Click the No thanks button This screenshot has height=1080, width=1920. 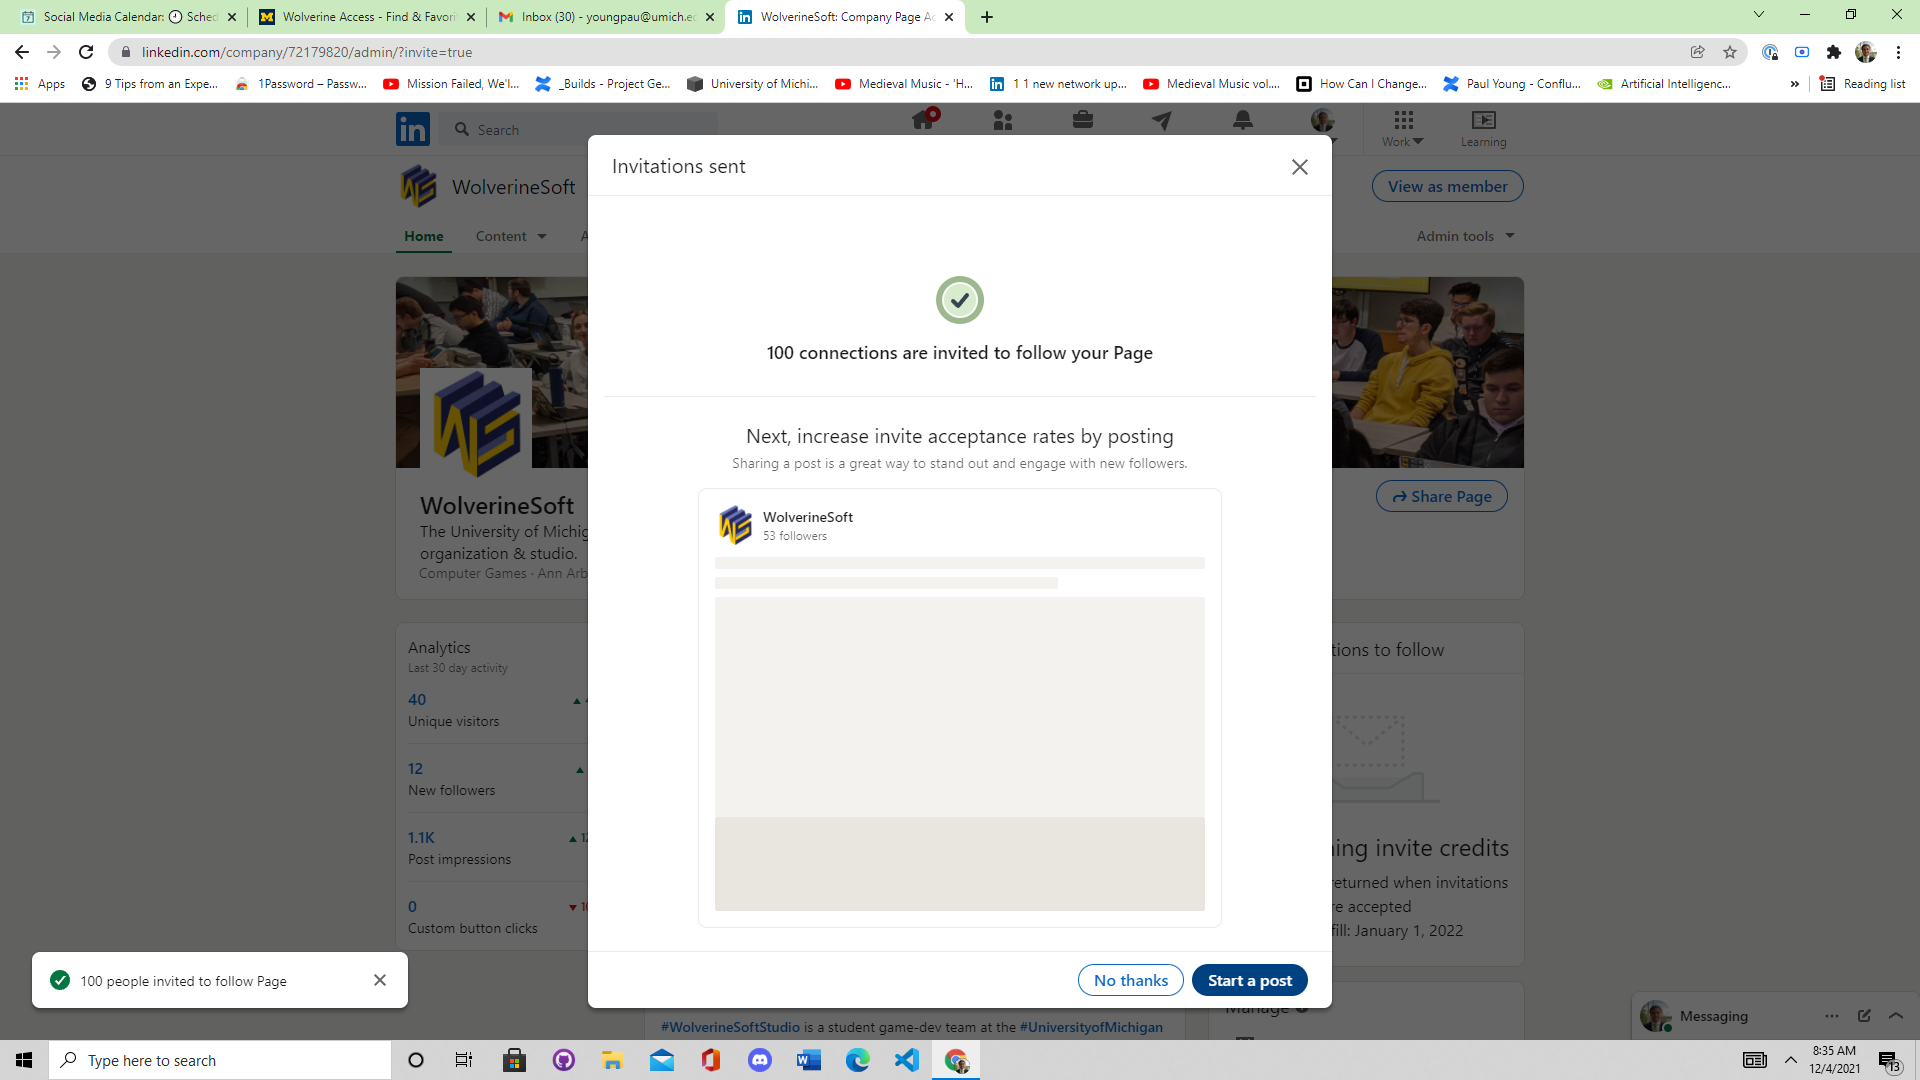pyautogui.click(x=1130, y=980)
